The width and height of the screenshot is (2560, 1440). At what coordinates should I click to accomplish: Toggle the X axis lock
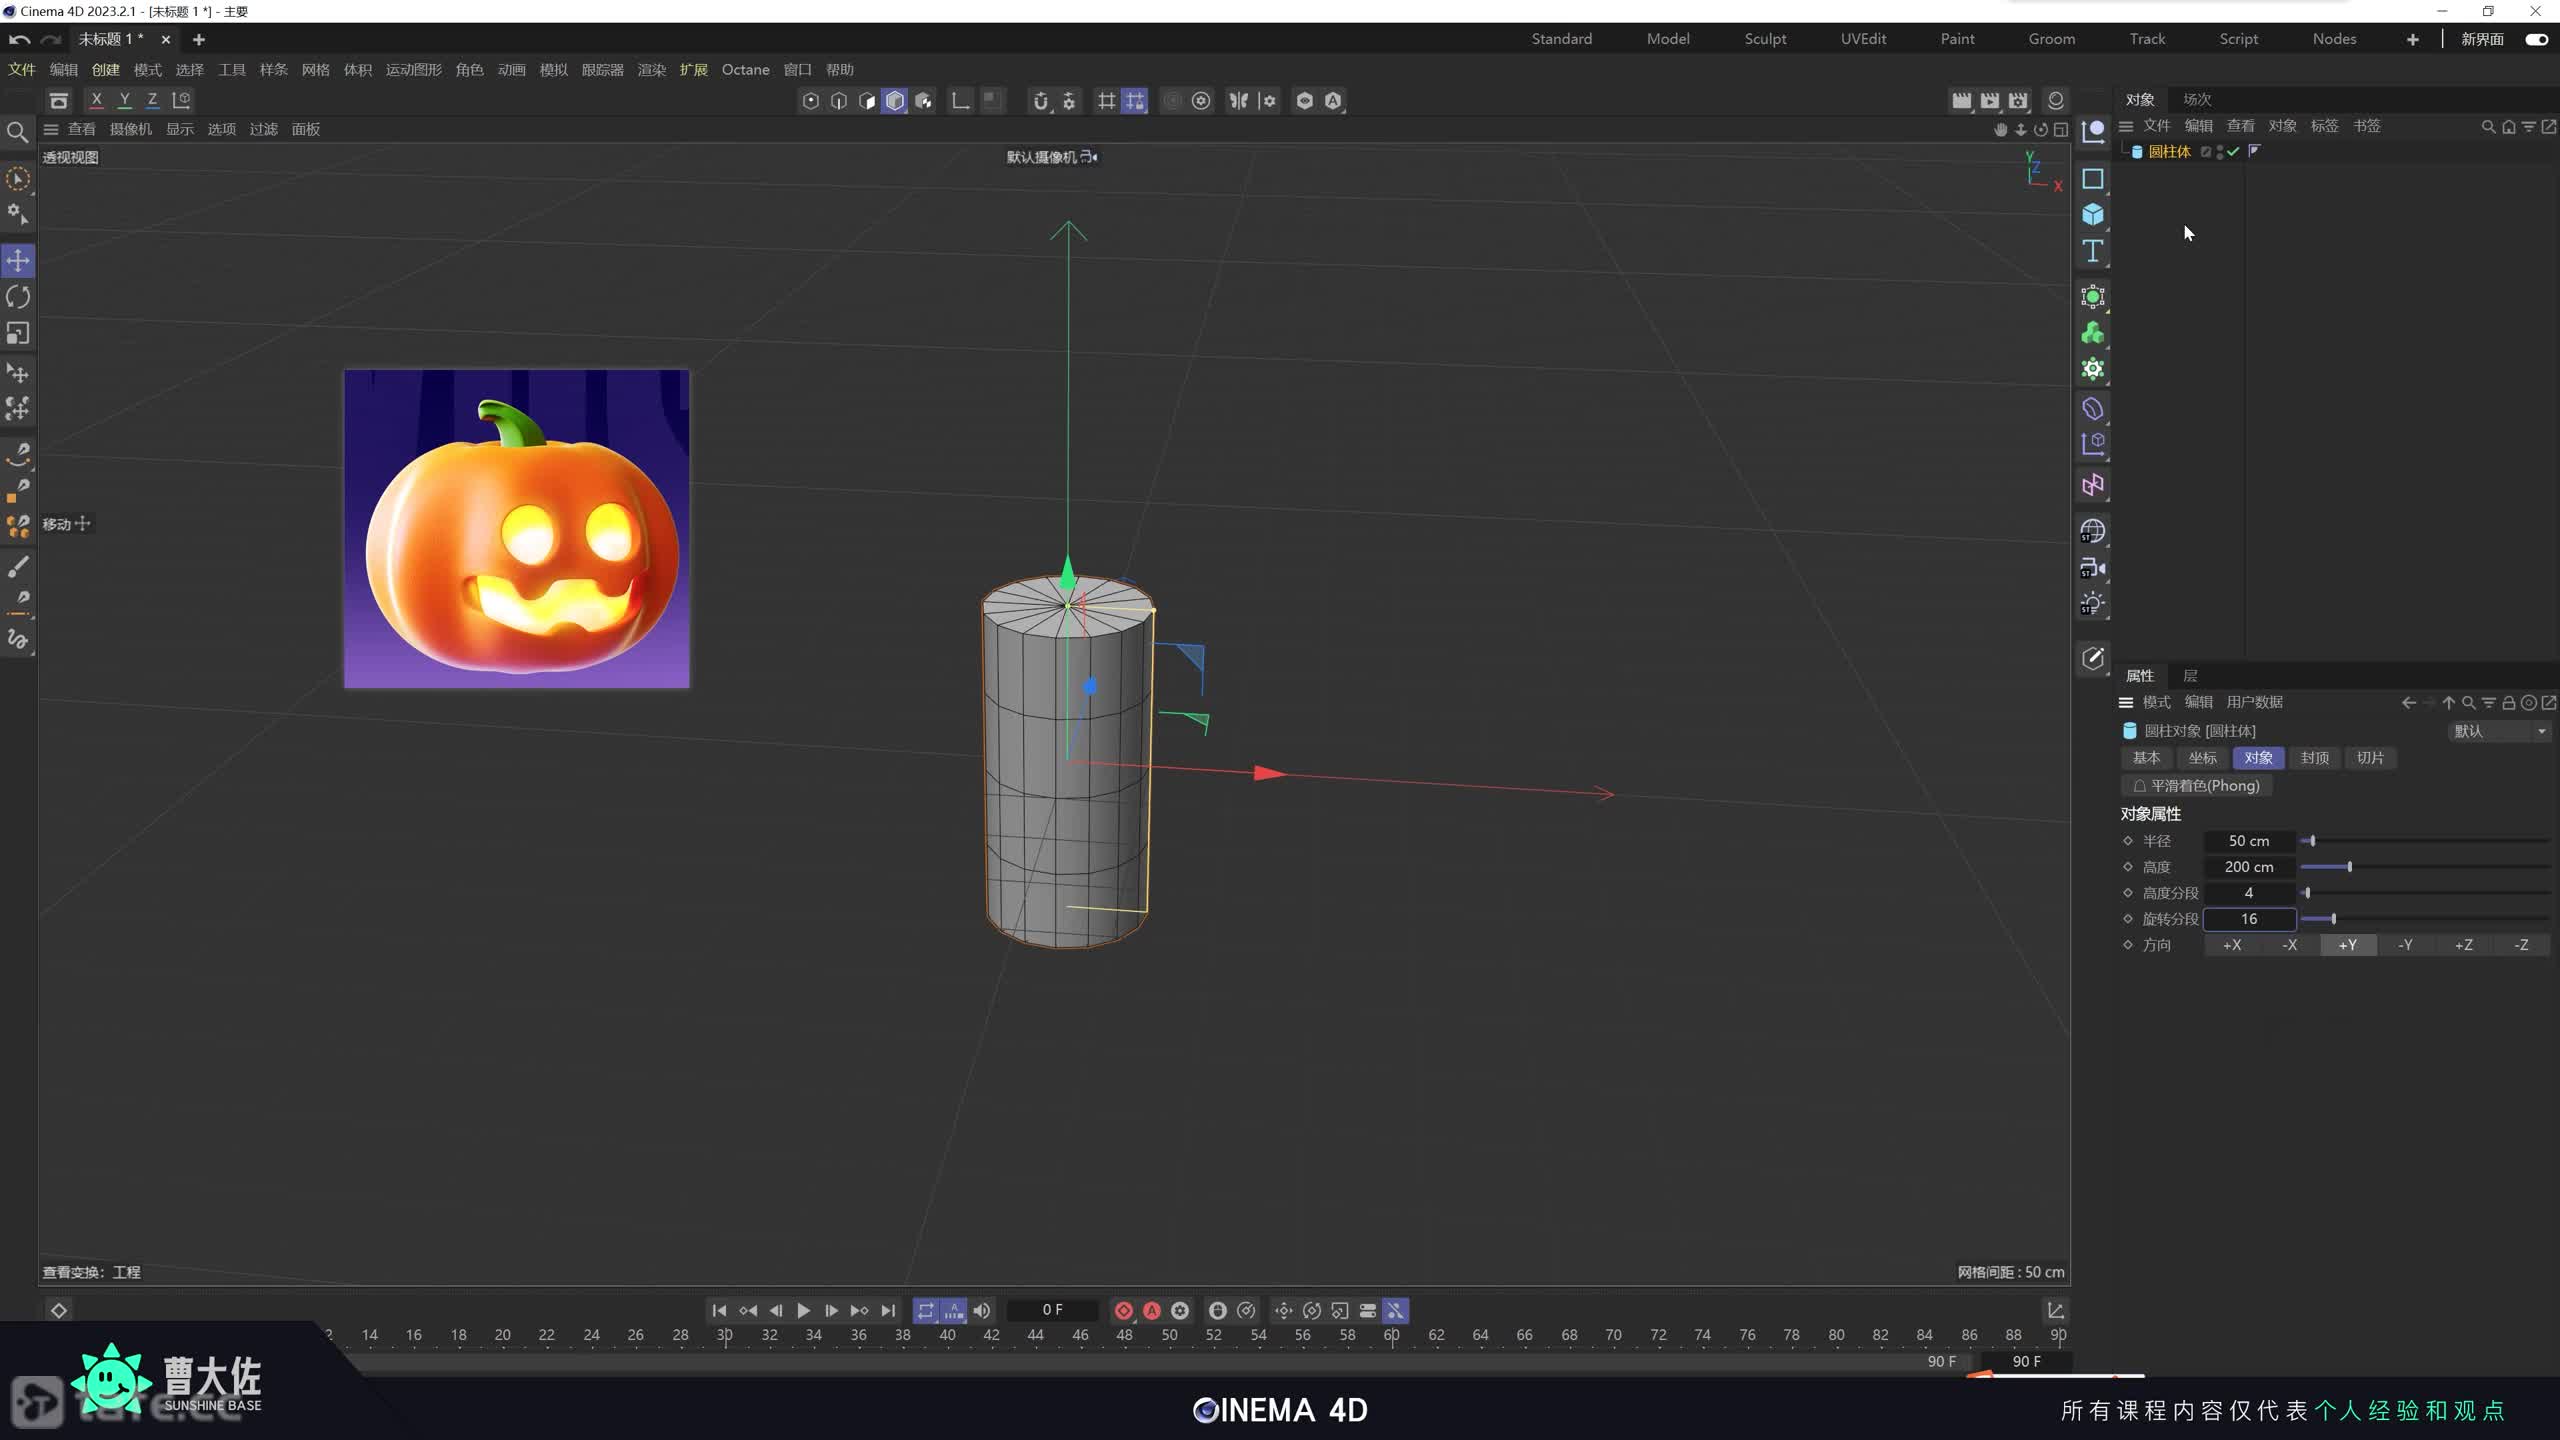pyautogui.click(x=96, y=100)
